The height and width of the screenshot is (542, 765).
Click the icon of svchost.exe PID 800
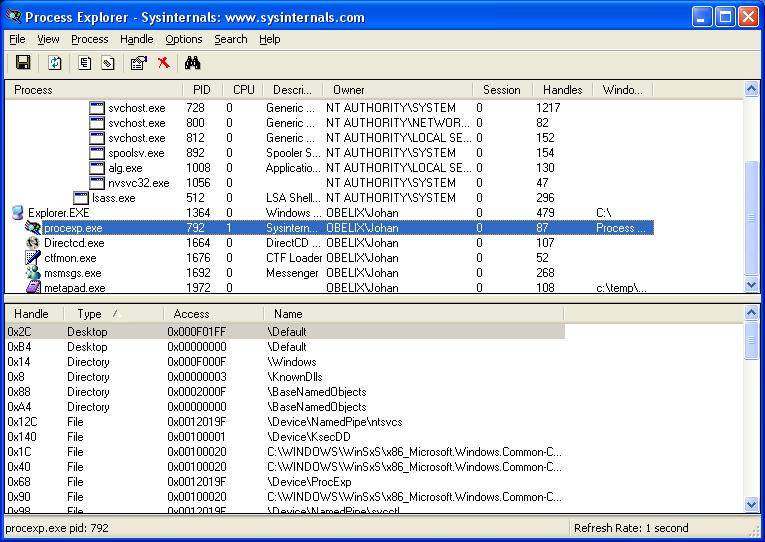(x=97, y=123)
